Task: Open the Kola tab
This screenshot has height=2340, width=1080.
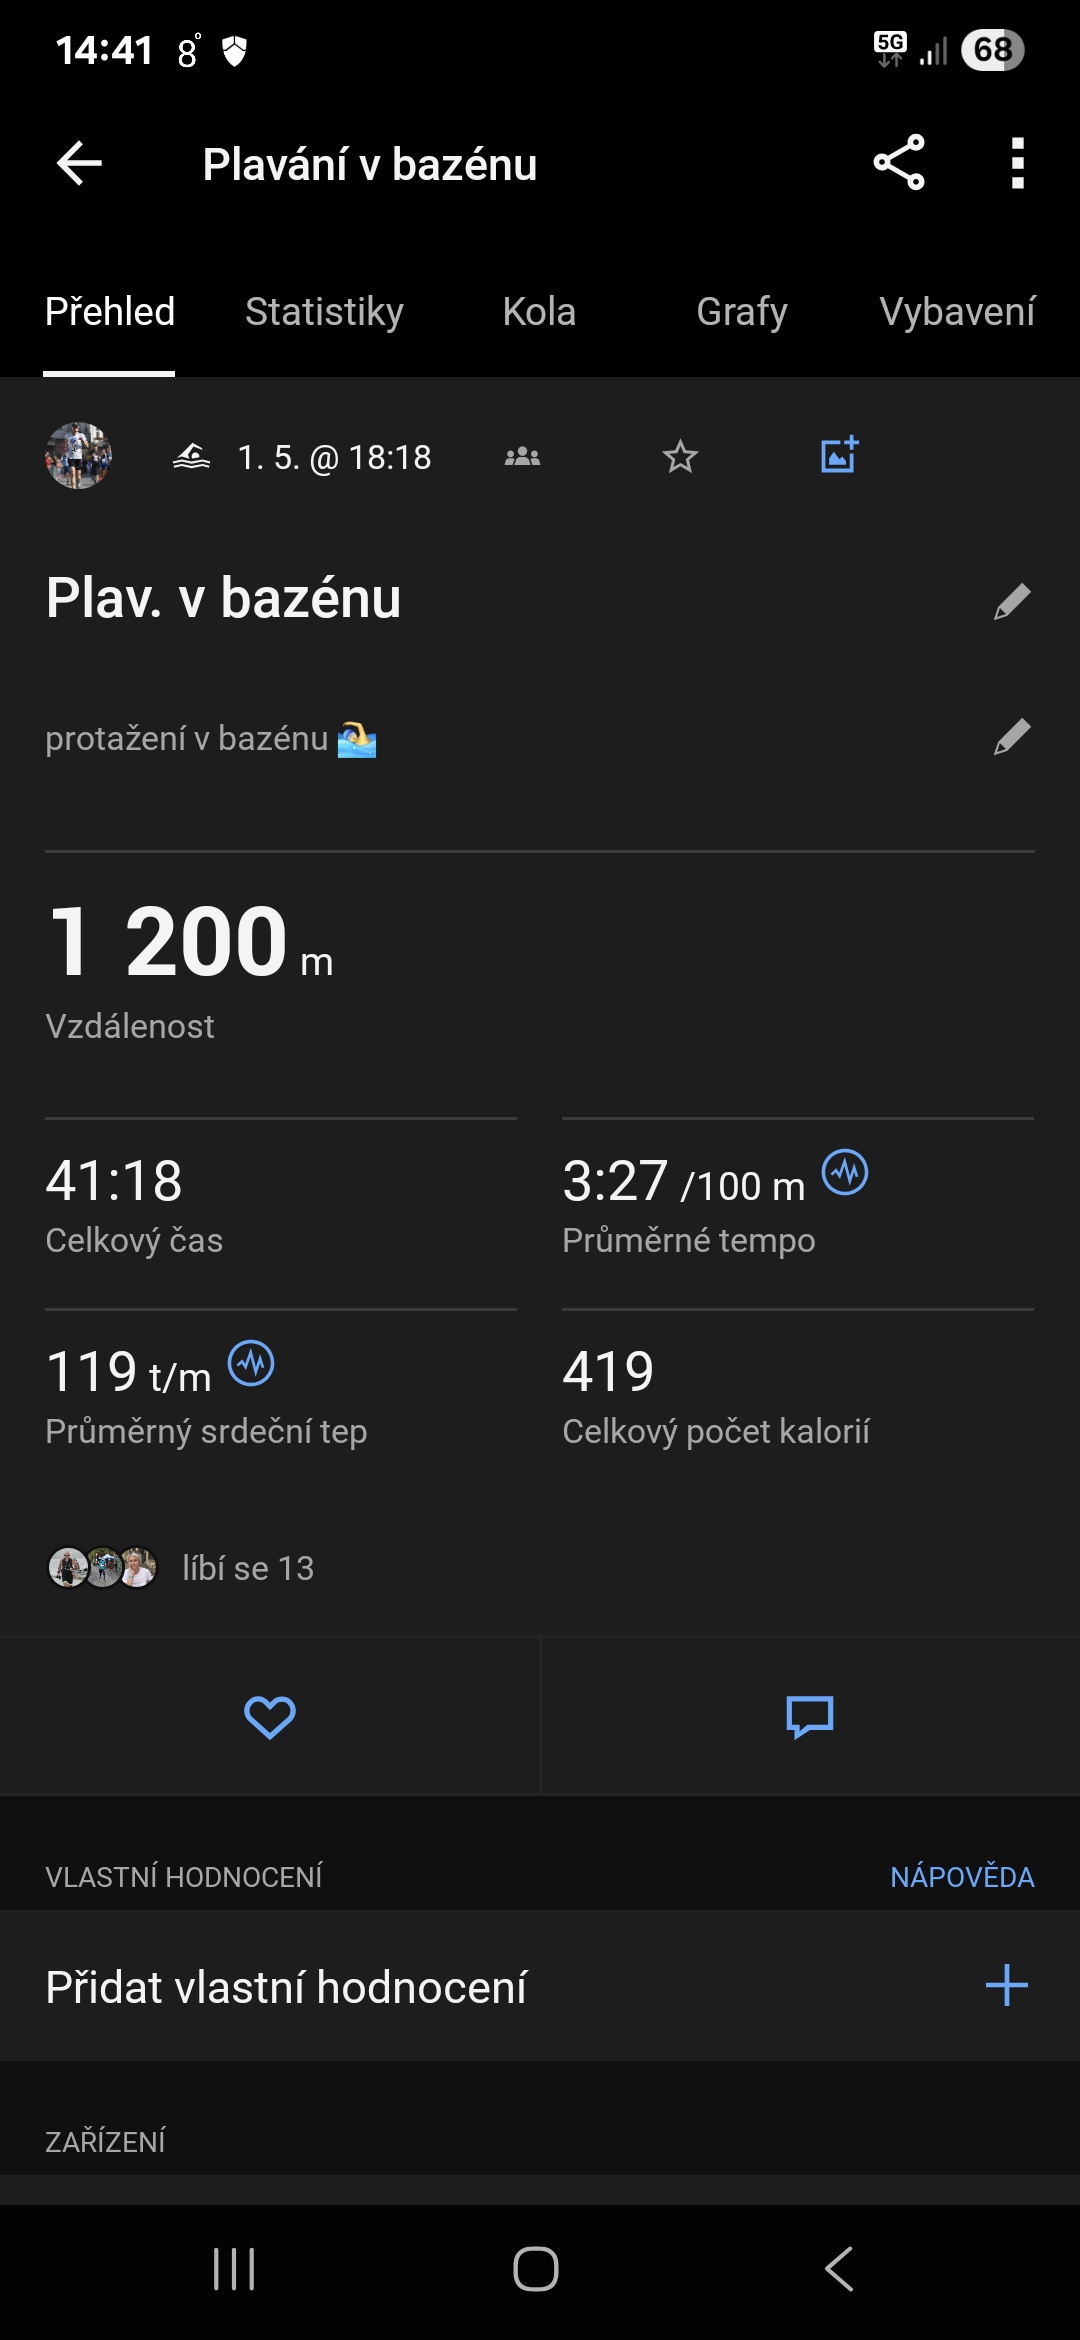Action: click(x=539, y=312)
